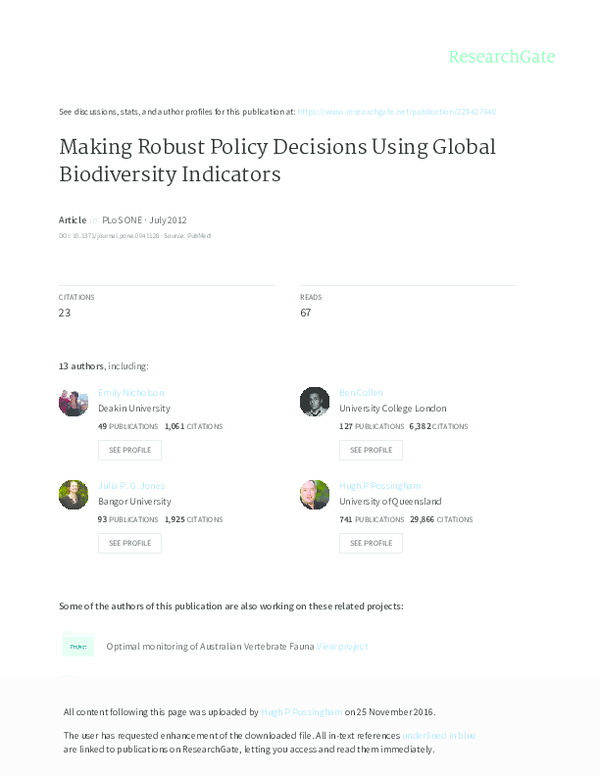This screenshot has height=776, width=600.
Task: Open Ben Collen's author name link
Action: (361, 392)
